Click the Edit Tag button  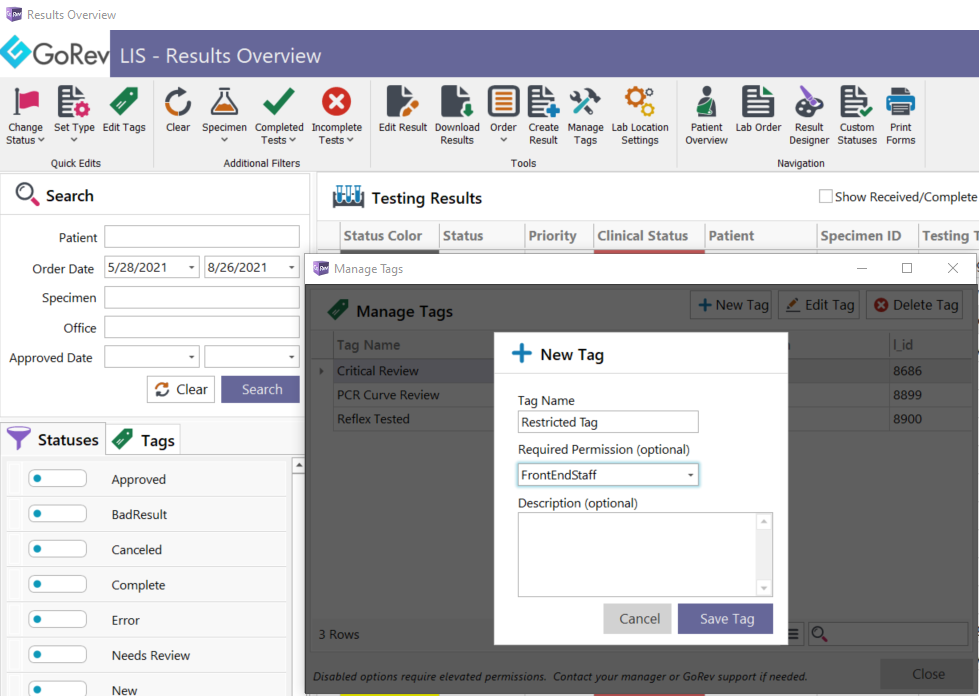[819, 305]
